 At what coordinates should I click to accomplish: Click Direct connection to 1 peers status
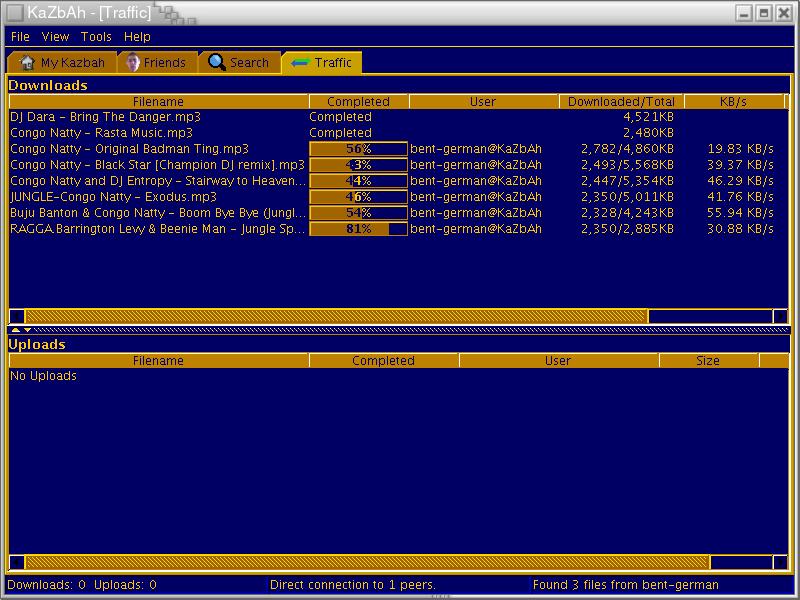click(x=353, y=585)
